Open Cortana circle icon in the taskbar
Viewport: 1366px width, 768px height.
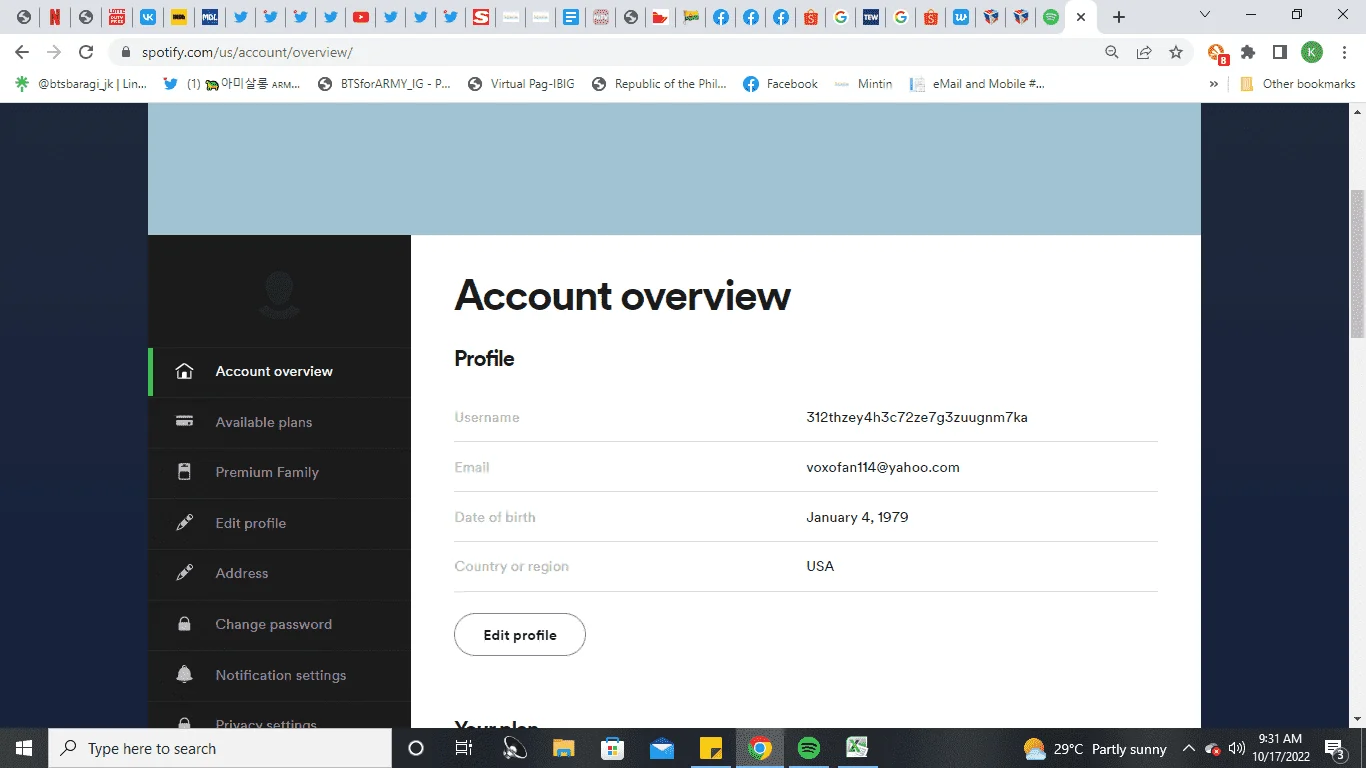[x=416, y=748]
